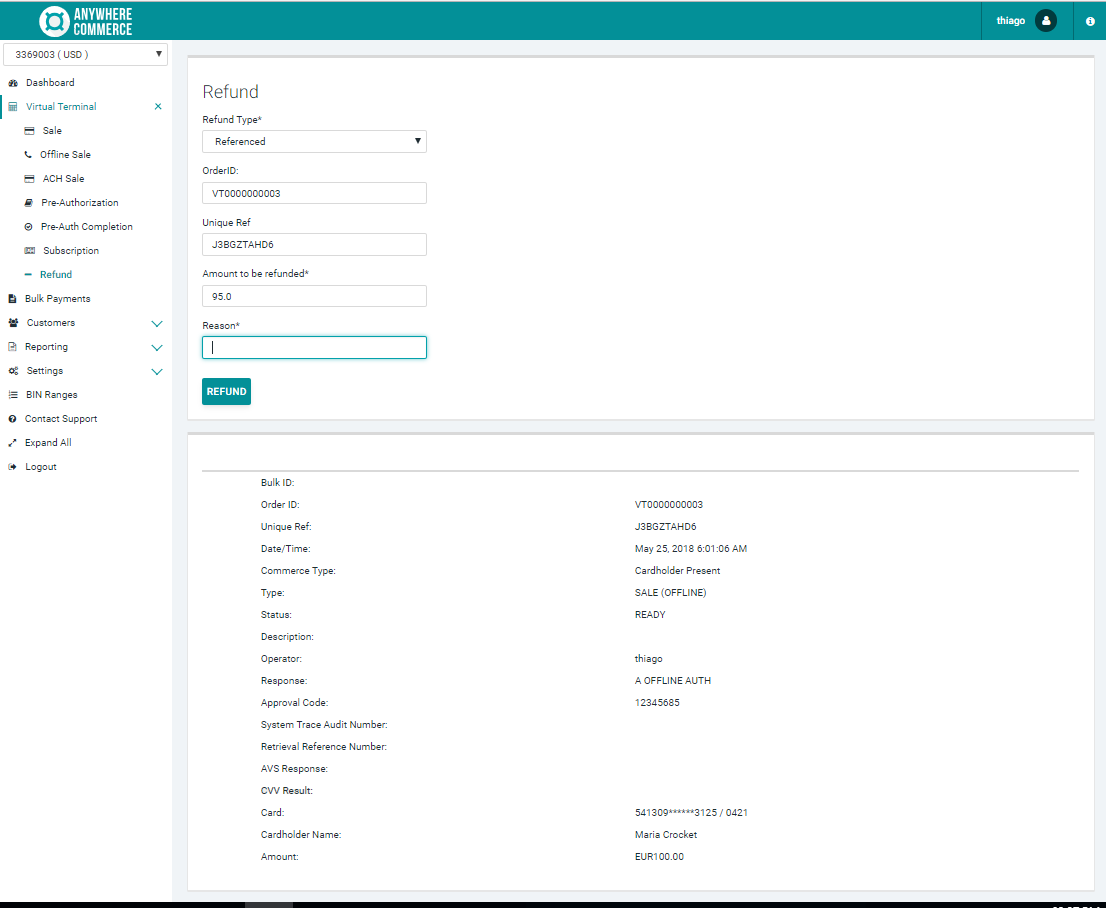Click the Order ID value VT0000000003 in details
1106x908 pixels.
(x=669, y=504)
